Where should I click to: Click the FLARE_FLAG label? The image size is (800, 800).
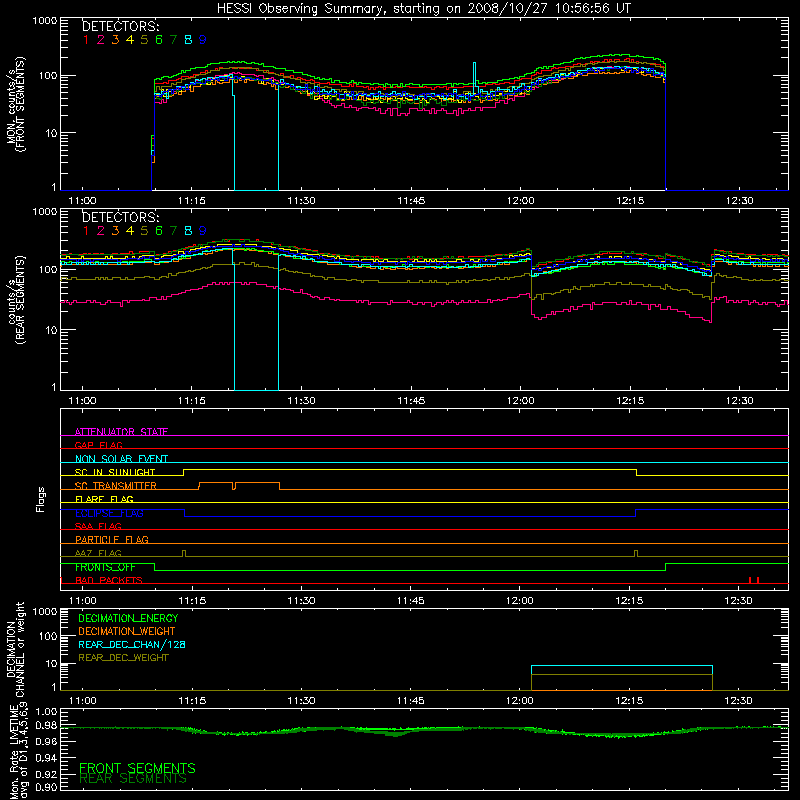[x=104, y=499]
